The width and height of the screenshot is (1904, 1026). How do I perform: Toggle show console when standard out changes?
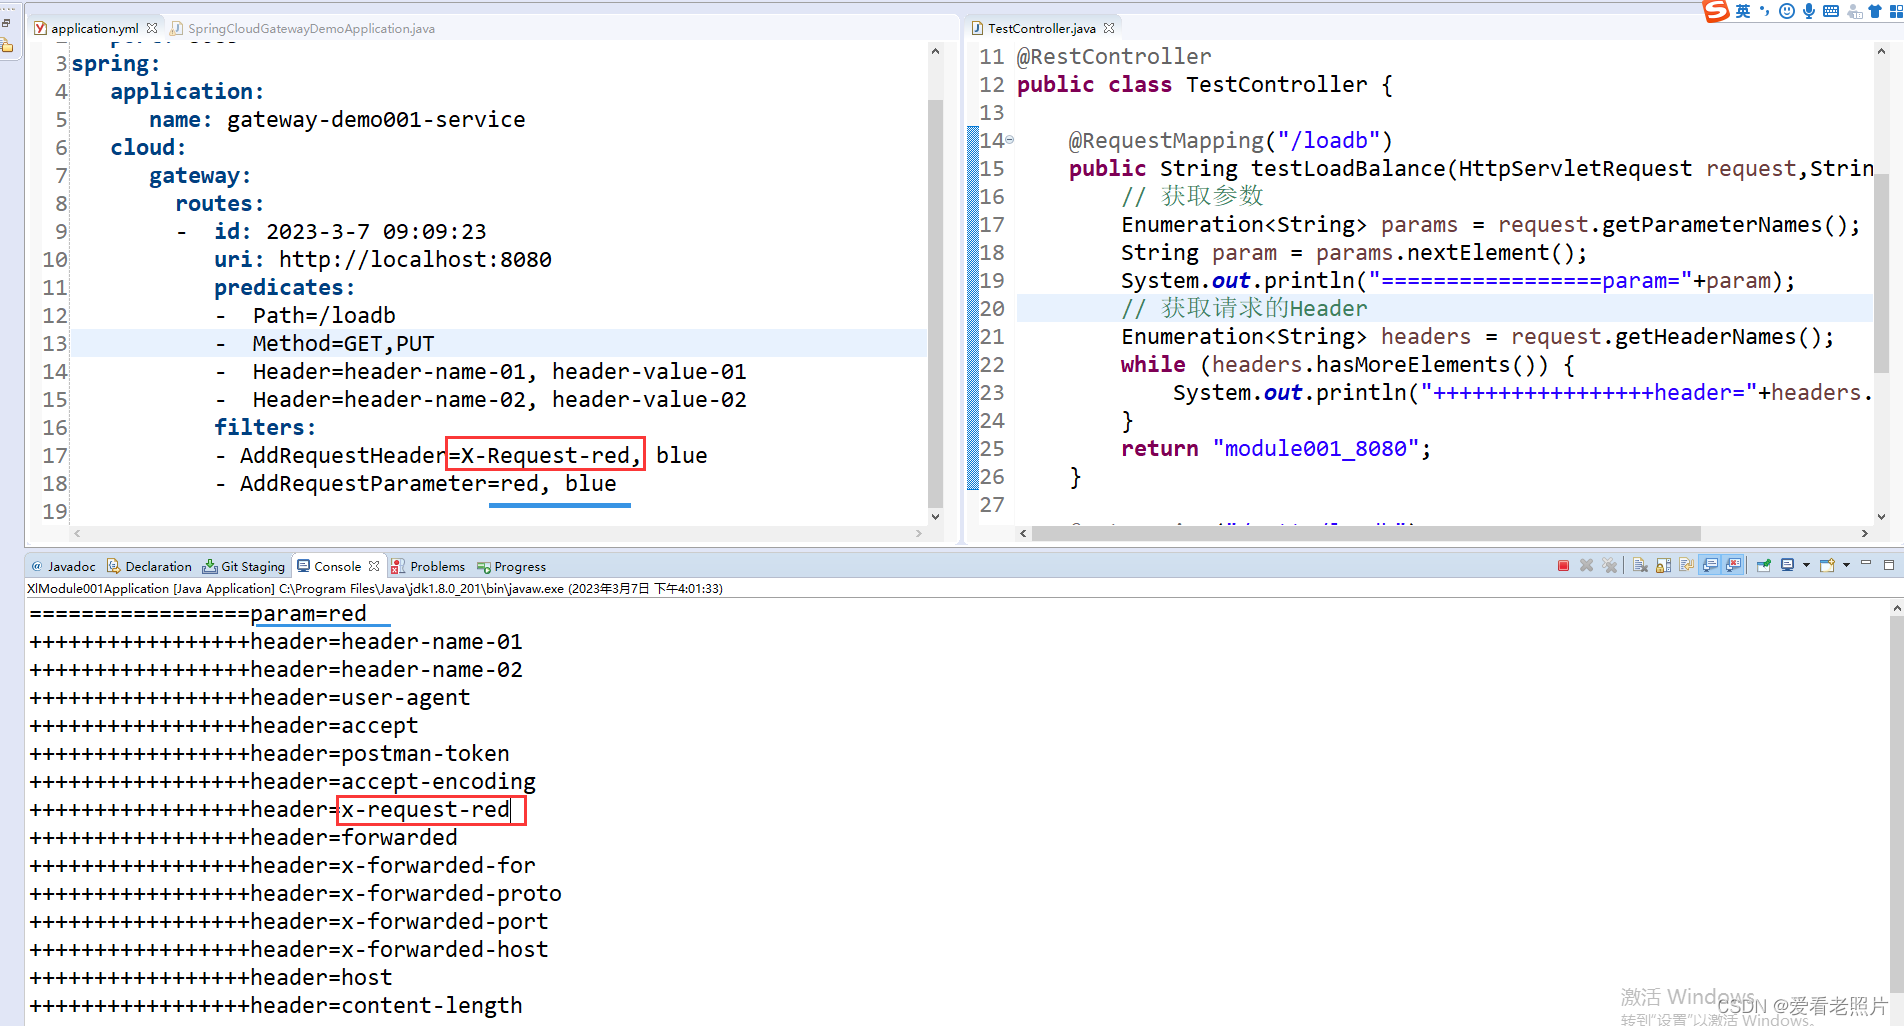[1710, 565]
